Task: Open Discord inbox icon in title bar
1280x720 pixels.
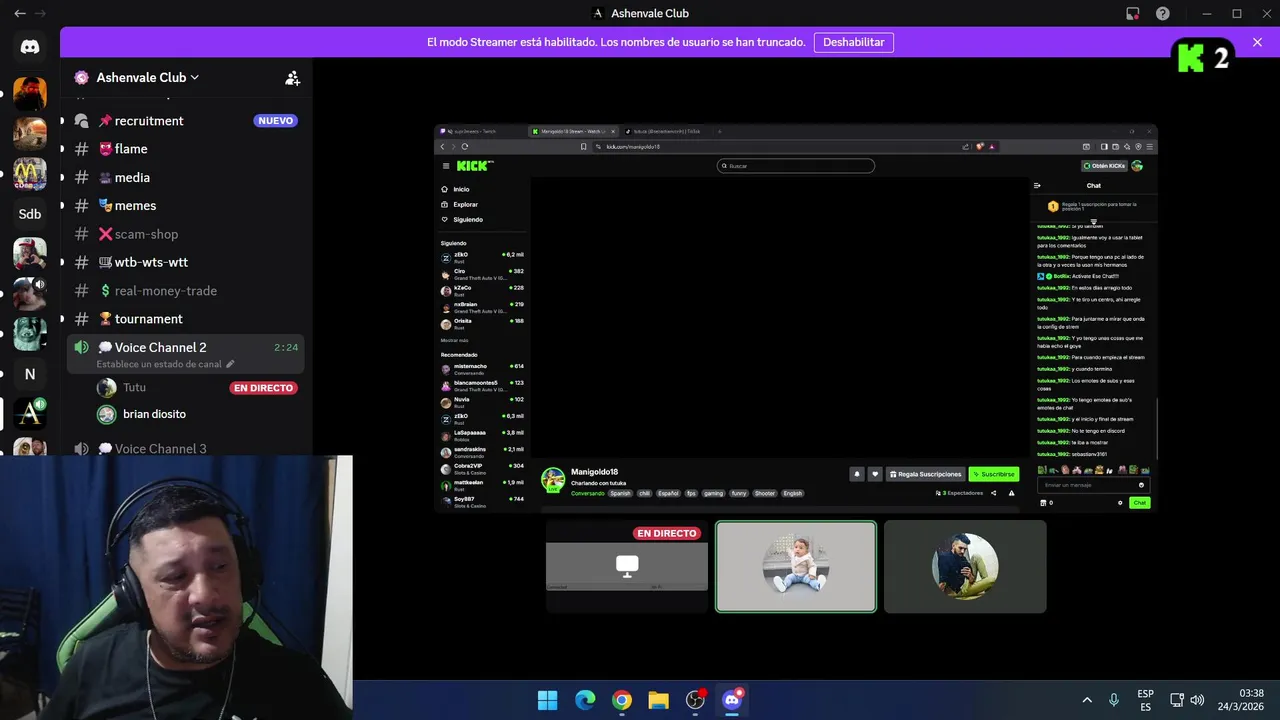Action: [1133, 13]
